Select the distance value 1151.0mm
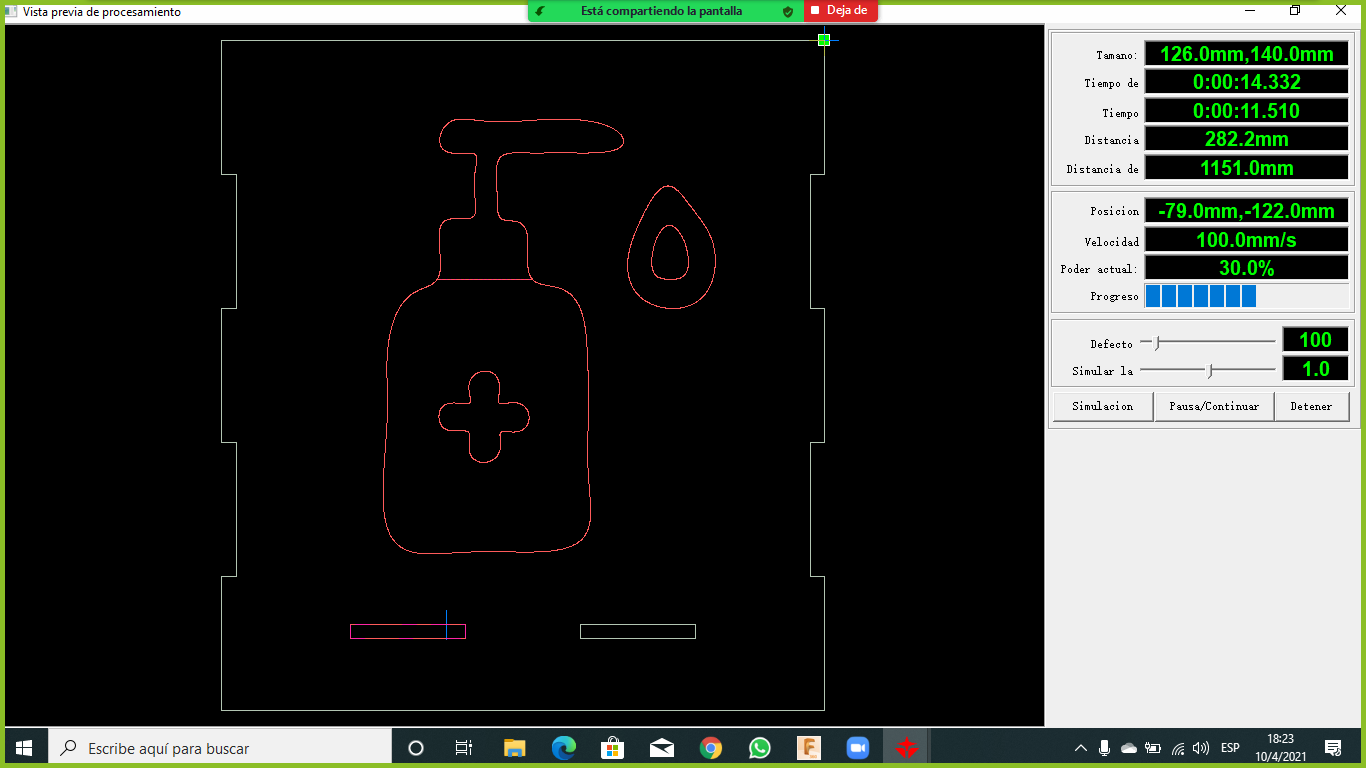This screenshot has height=768, width=1366. pyautogui.click(x=1246, y=168)
